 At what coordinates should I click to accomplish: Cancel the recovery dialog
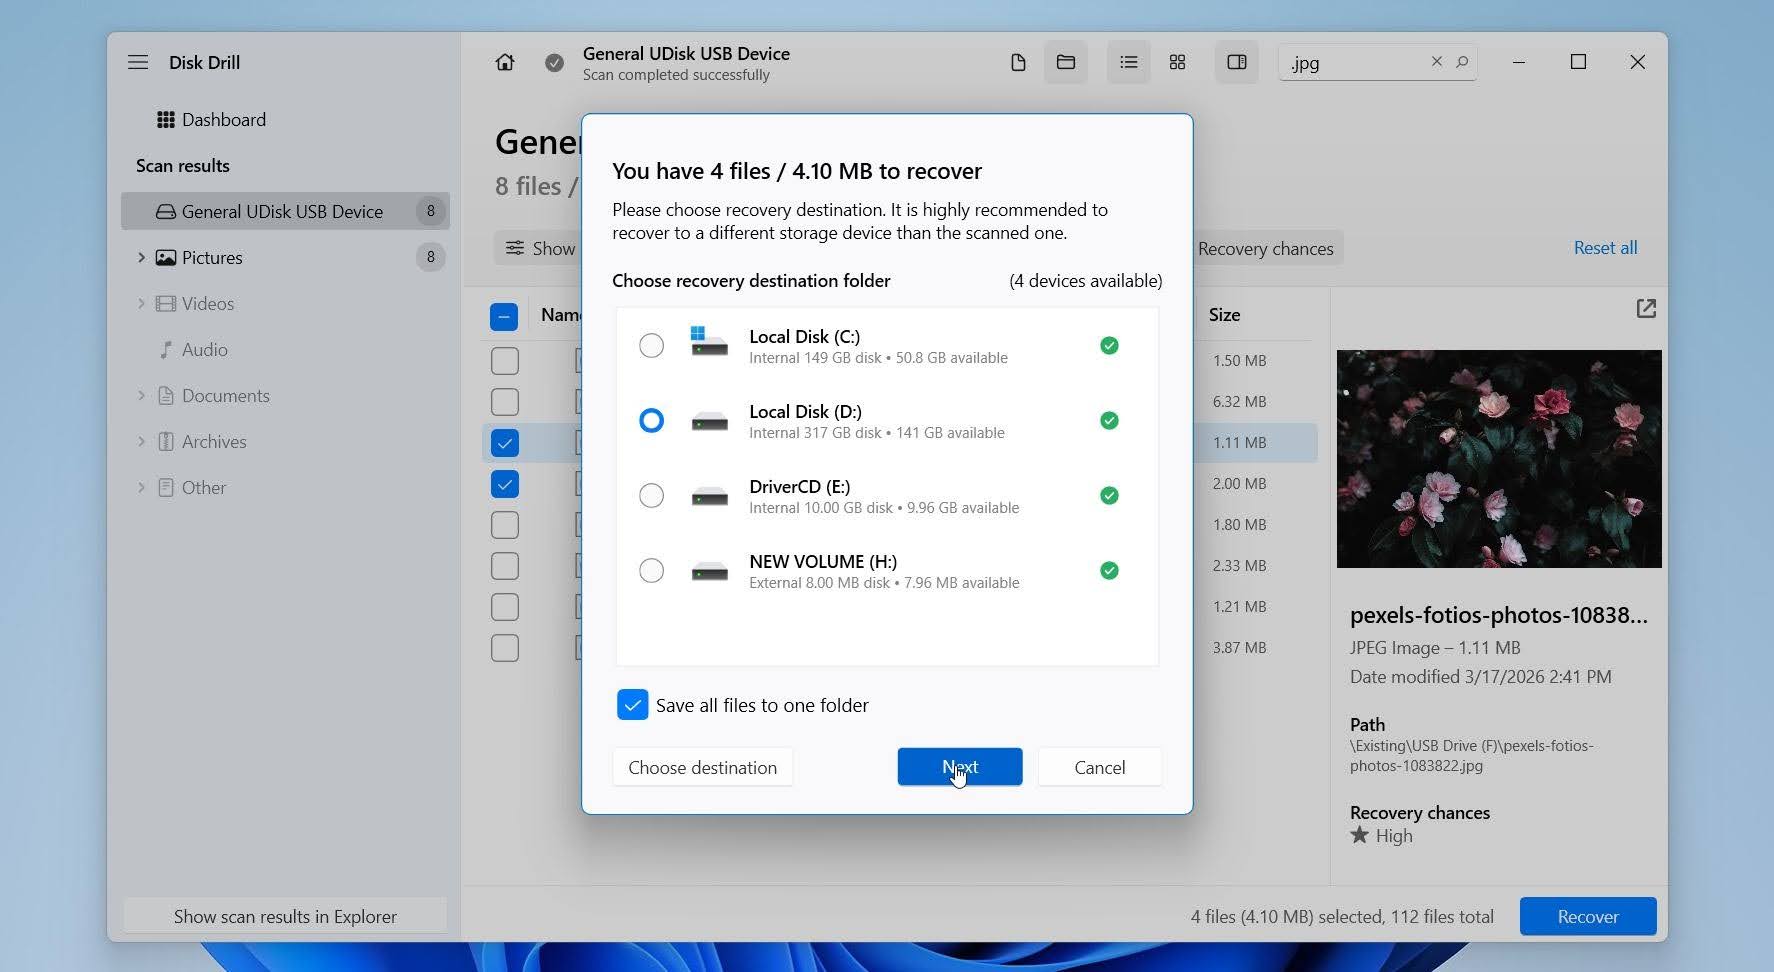1100,767
